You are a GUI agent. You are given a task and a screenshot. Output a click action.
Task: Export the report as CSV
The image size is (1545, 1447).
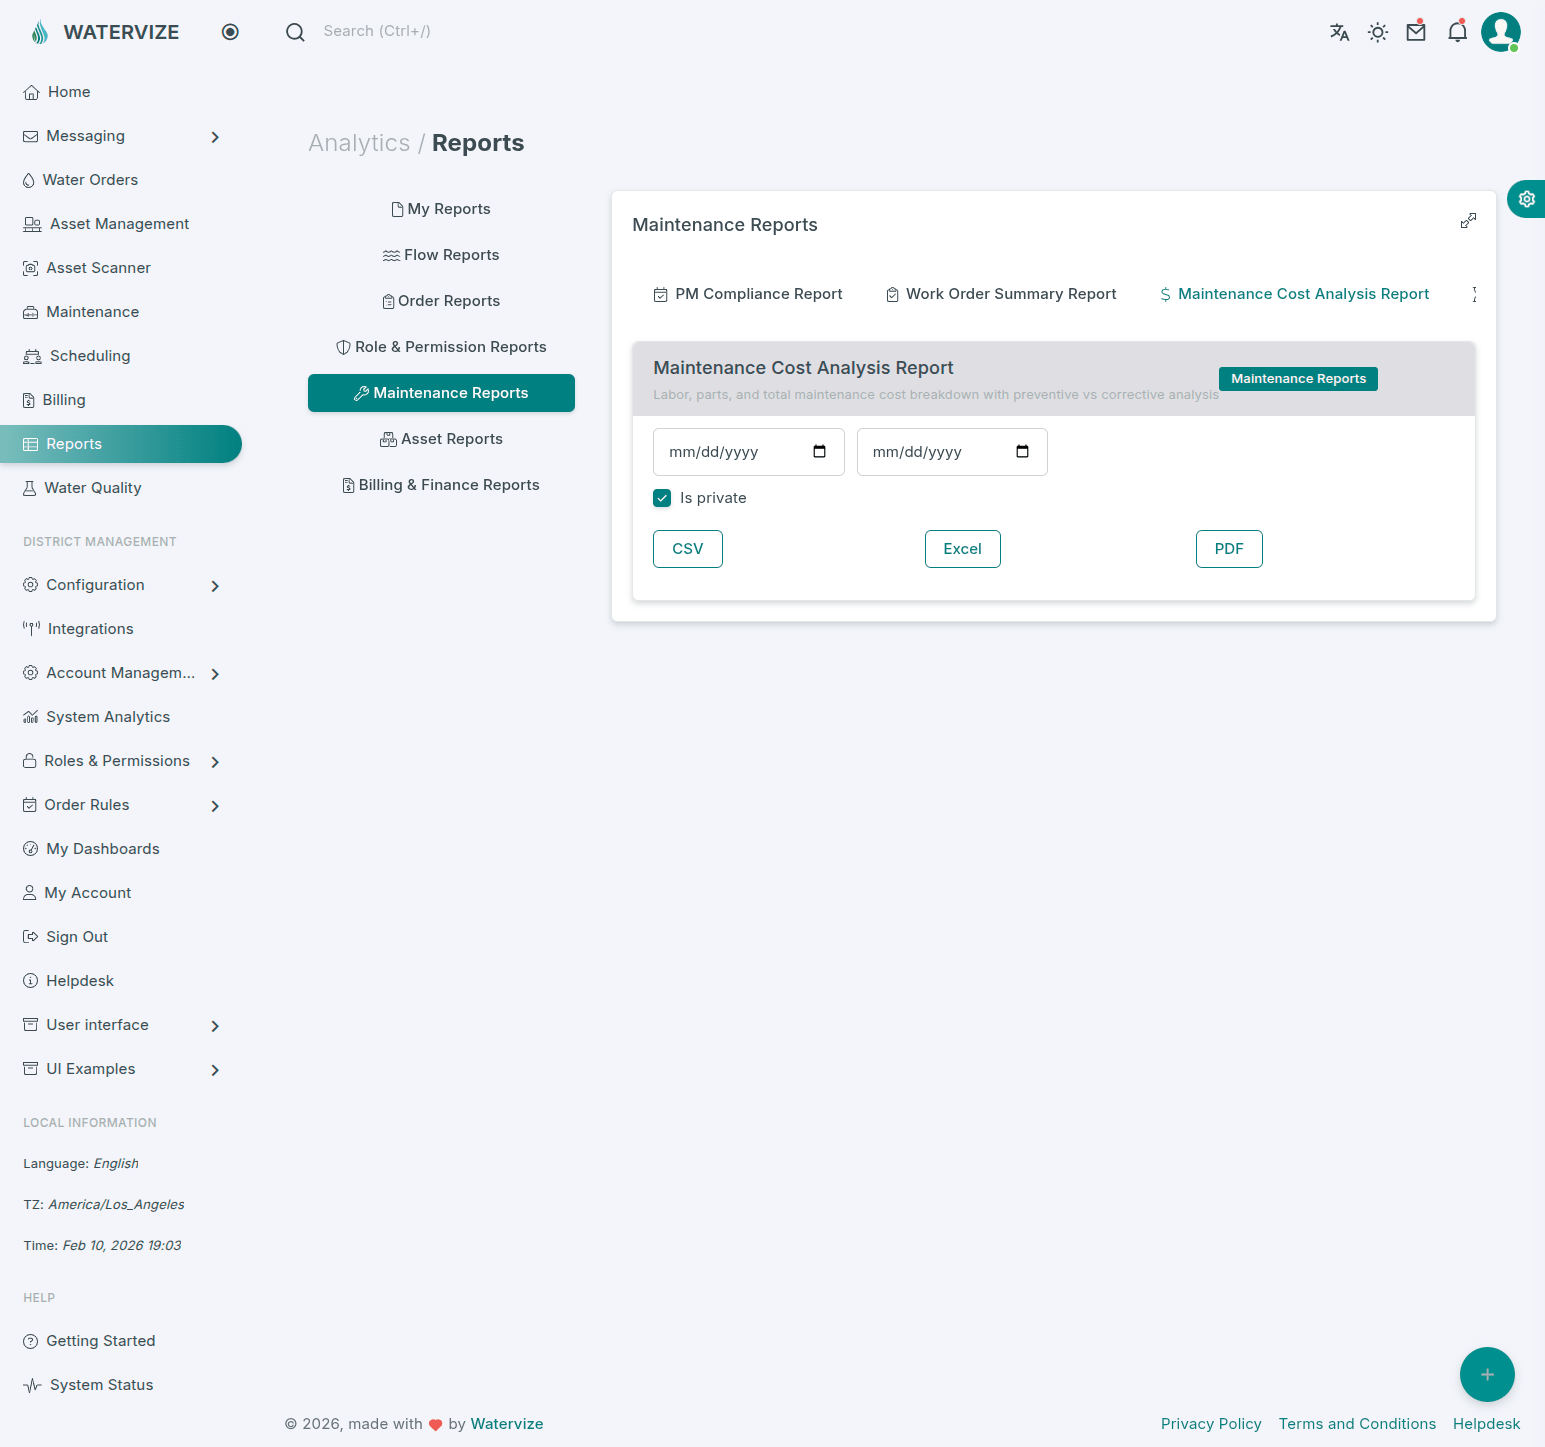687,549
